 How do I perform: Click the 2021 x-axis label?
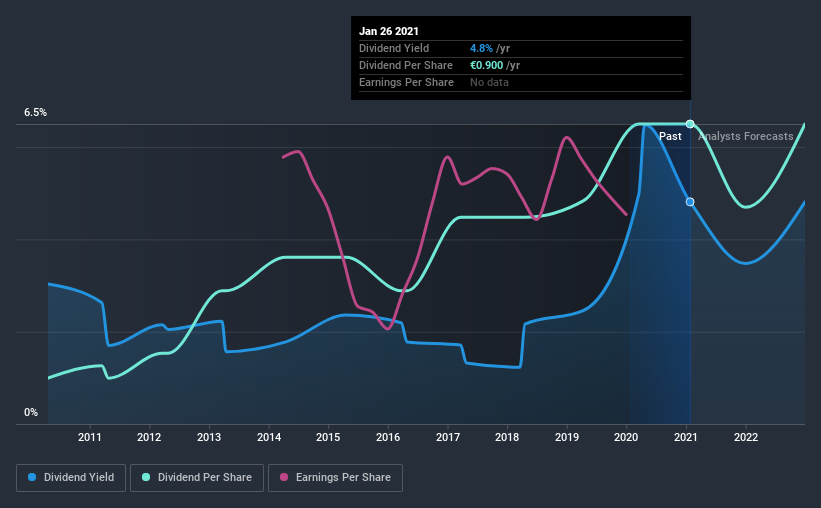tap(686, 437)
